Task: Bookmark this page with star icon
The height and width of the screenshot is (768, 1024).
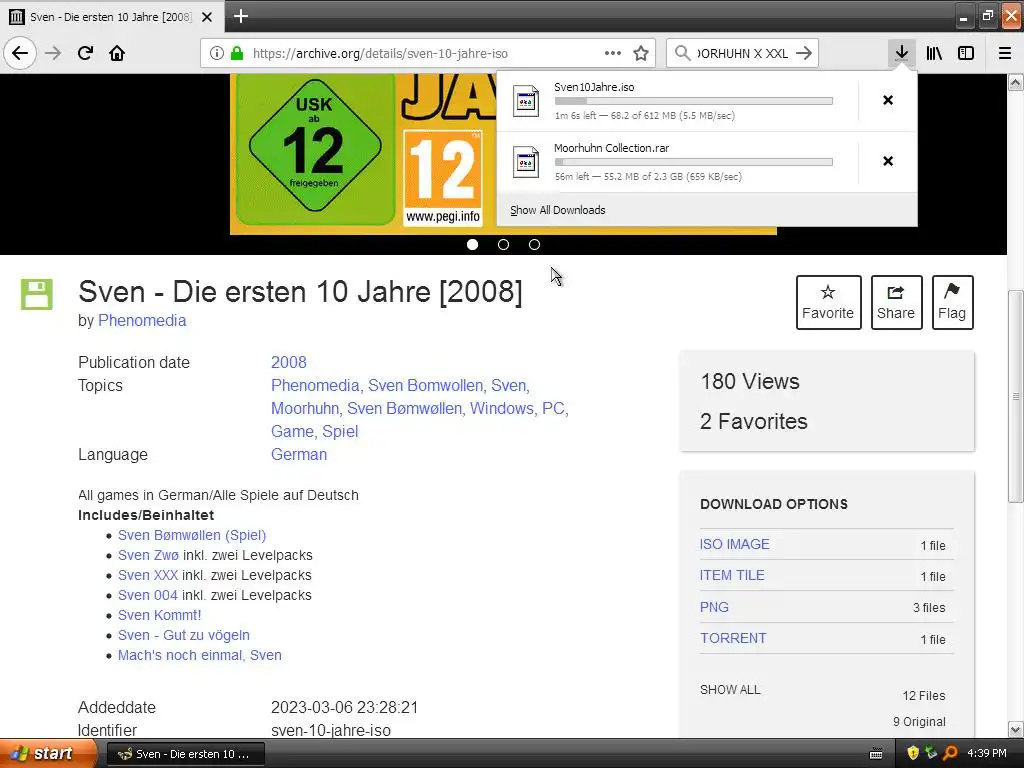Action: pos(641,53)
